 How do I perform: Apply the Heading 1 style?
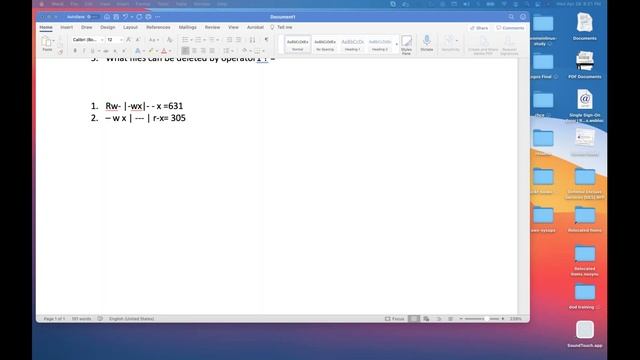352,44
